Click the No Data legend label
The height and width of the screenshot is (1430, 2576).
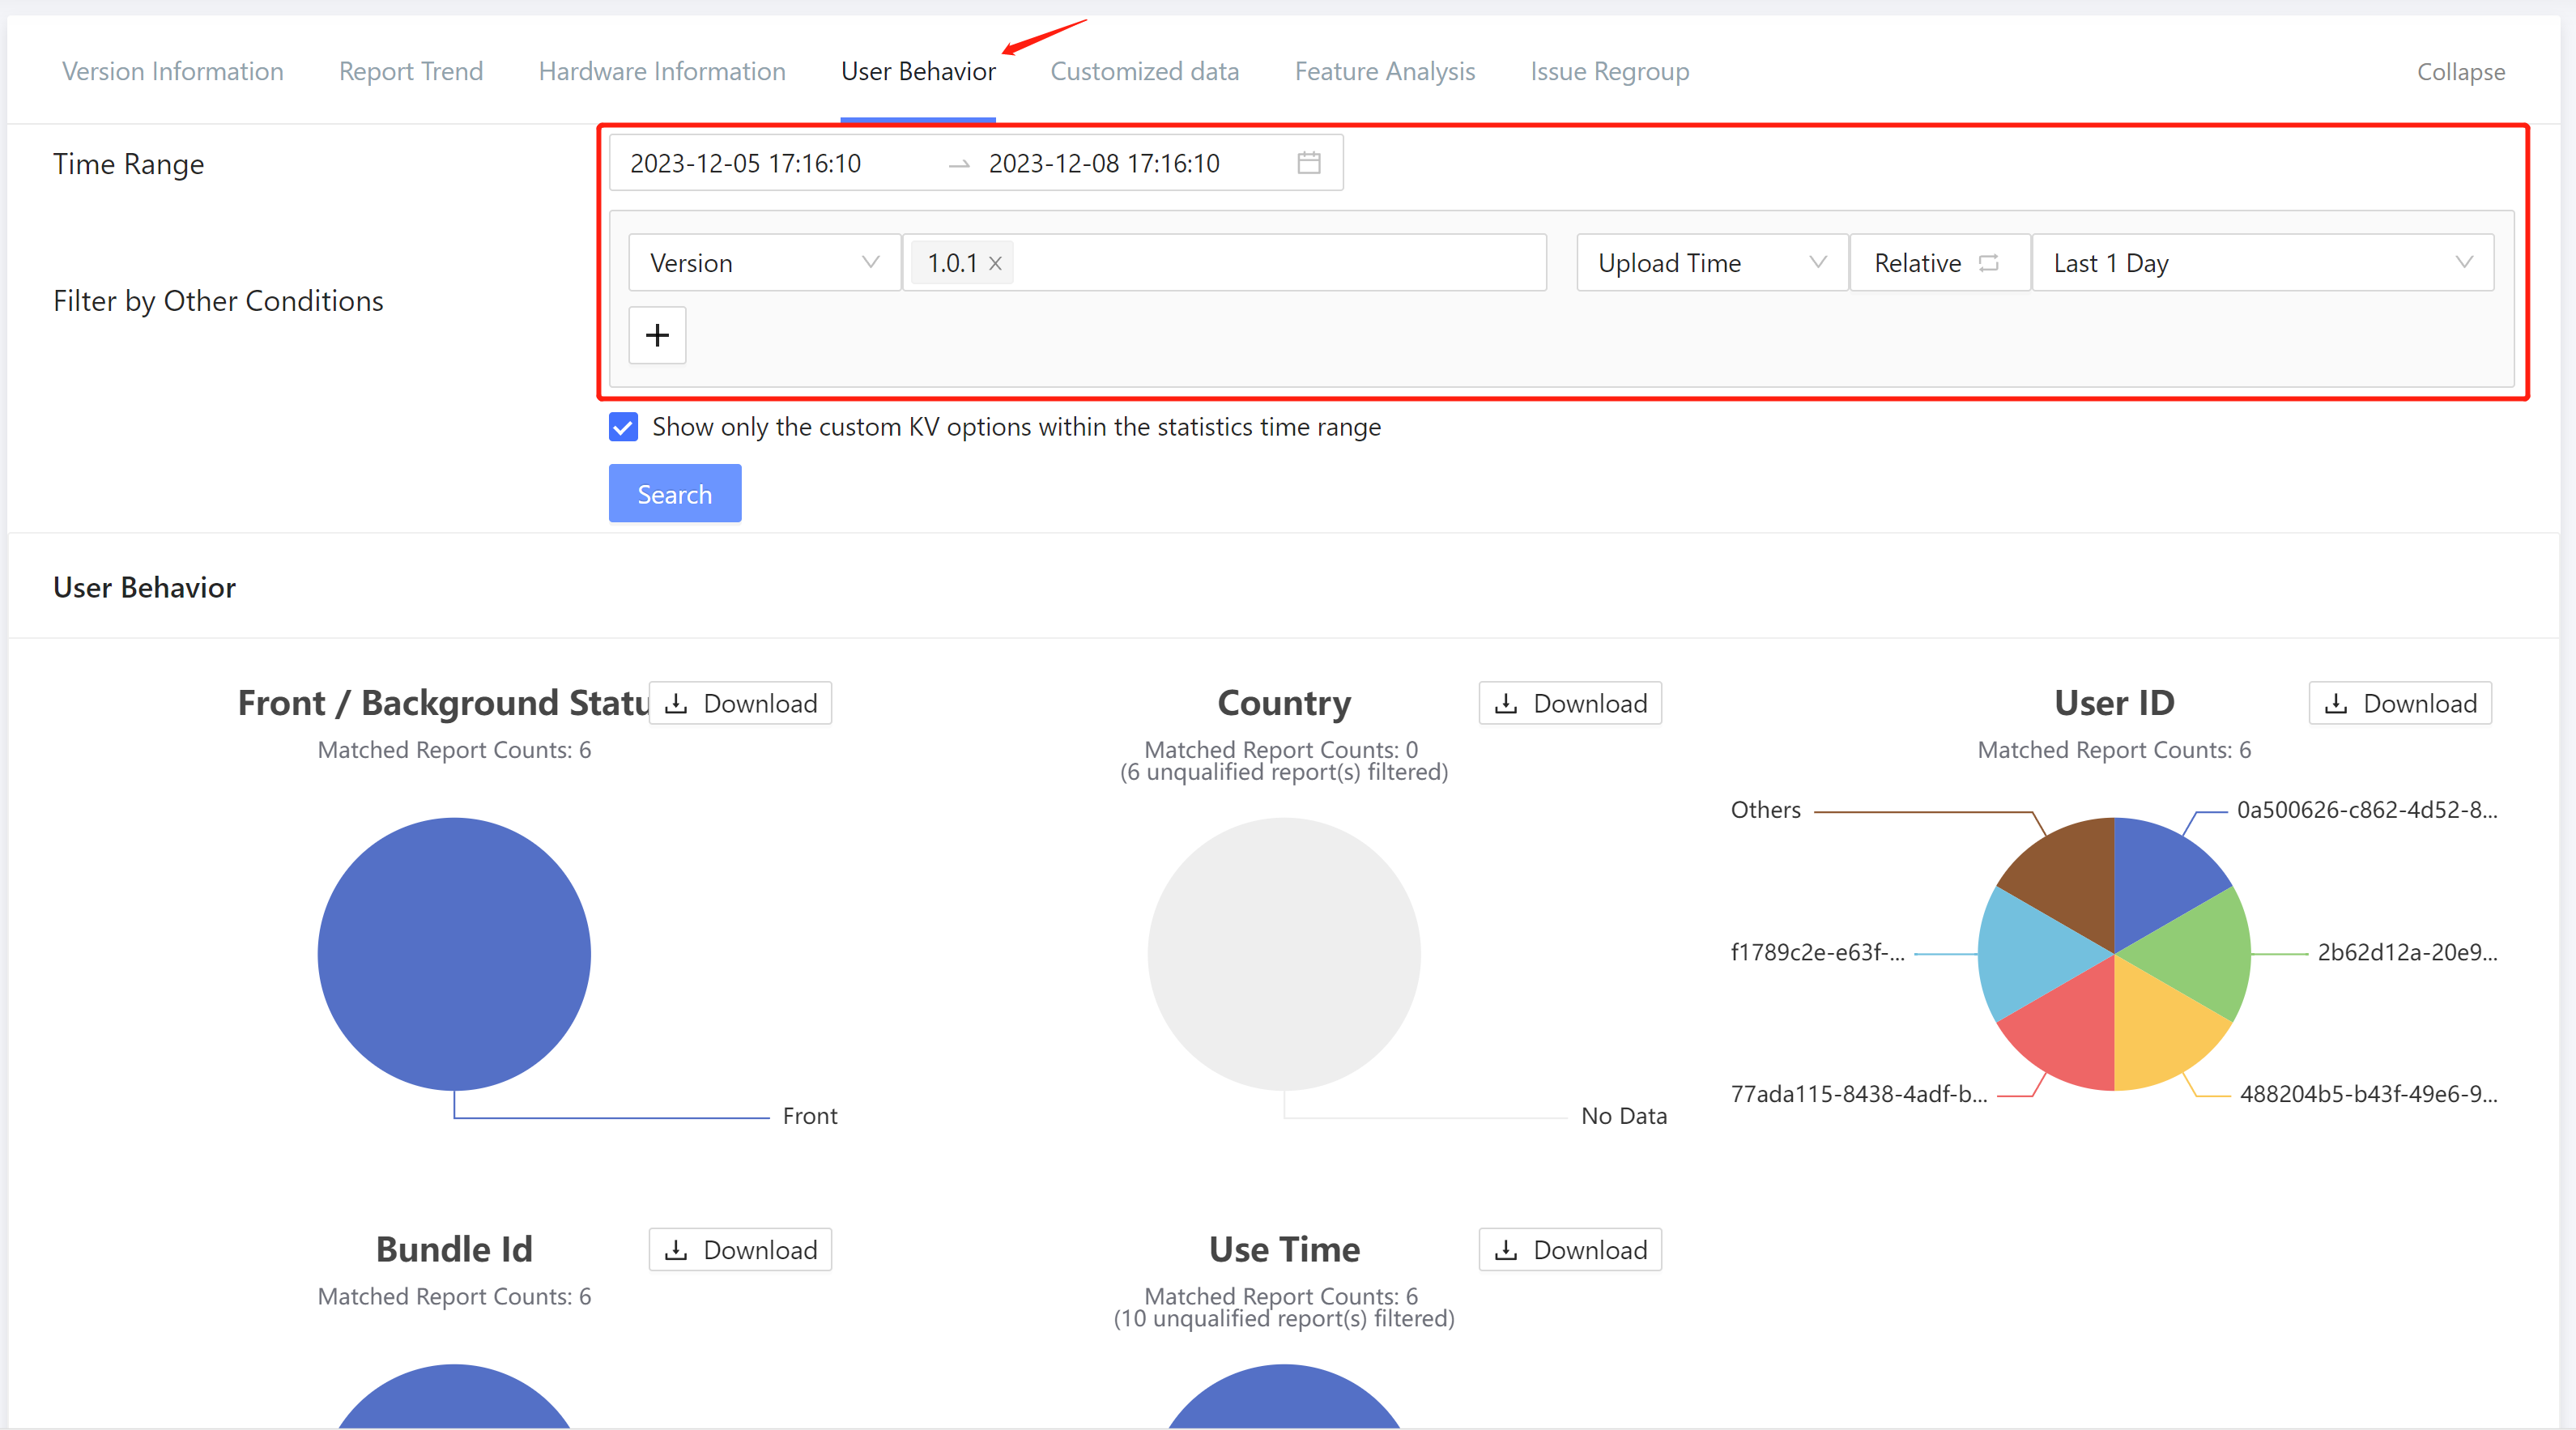[x=1624, y=1116]
